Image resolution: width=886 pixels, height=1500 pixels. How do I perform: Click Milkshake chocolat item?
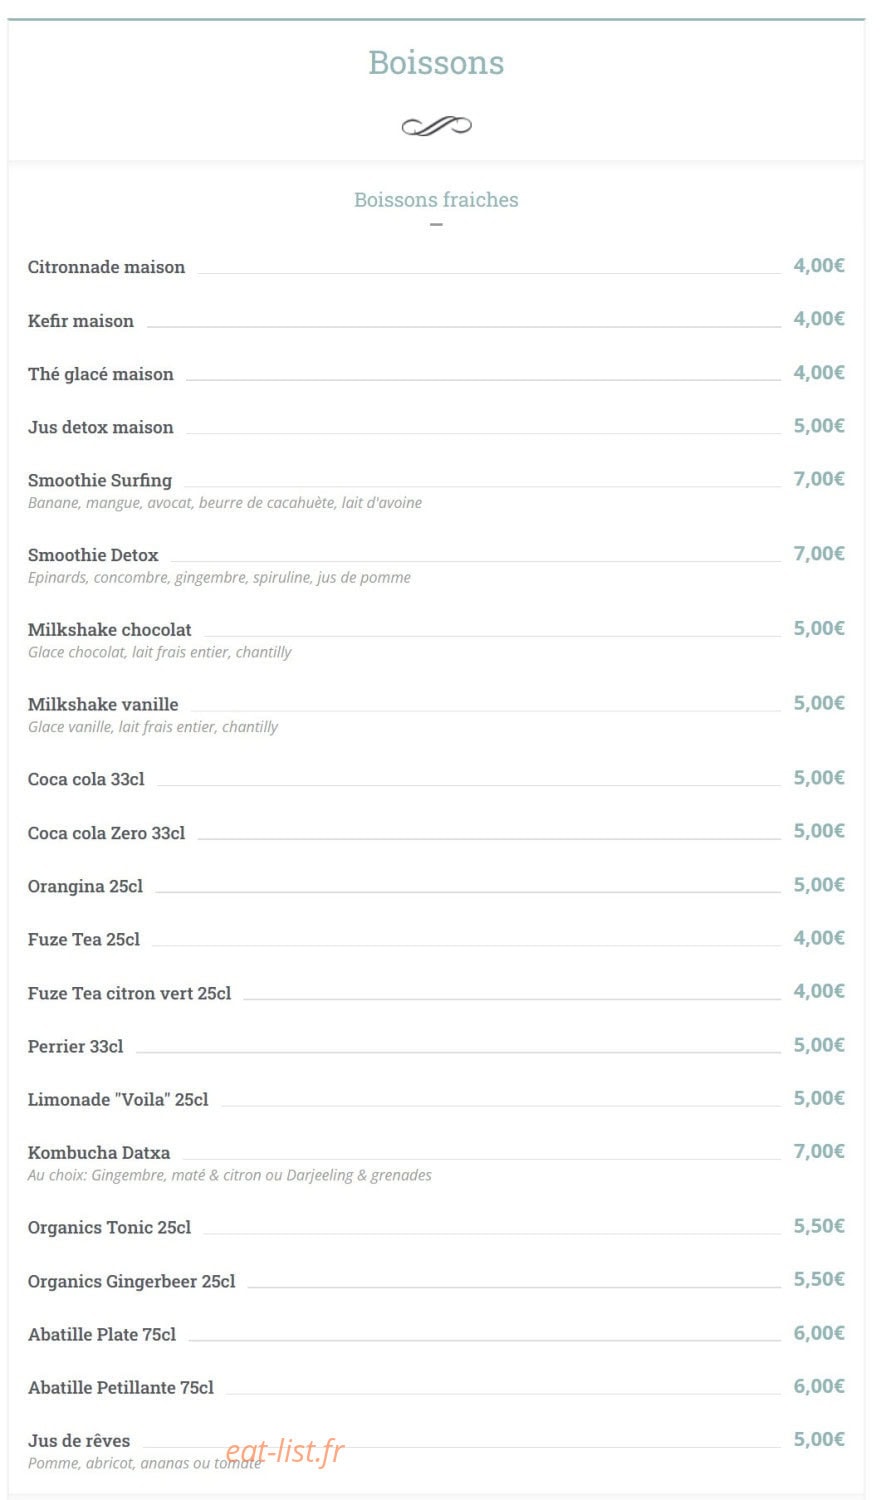point(109,630)
